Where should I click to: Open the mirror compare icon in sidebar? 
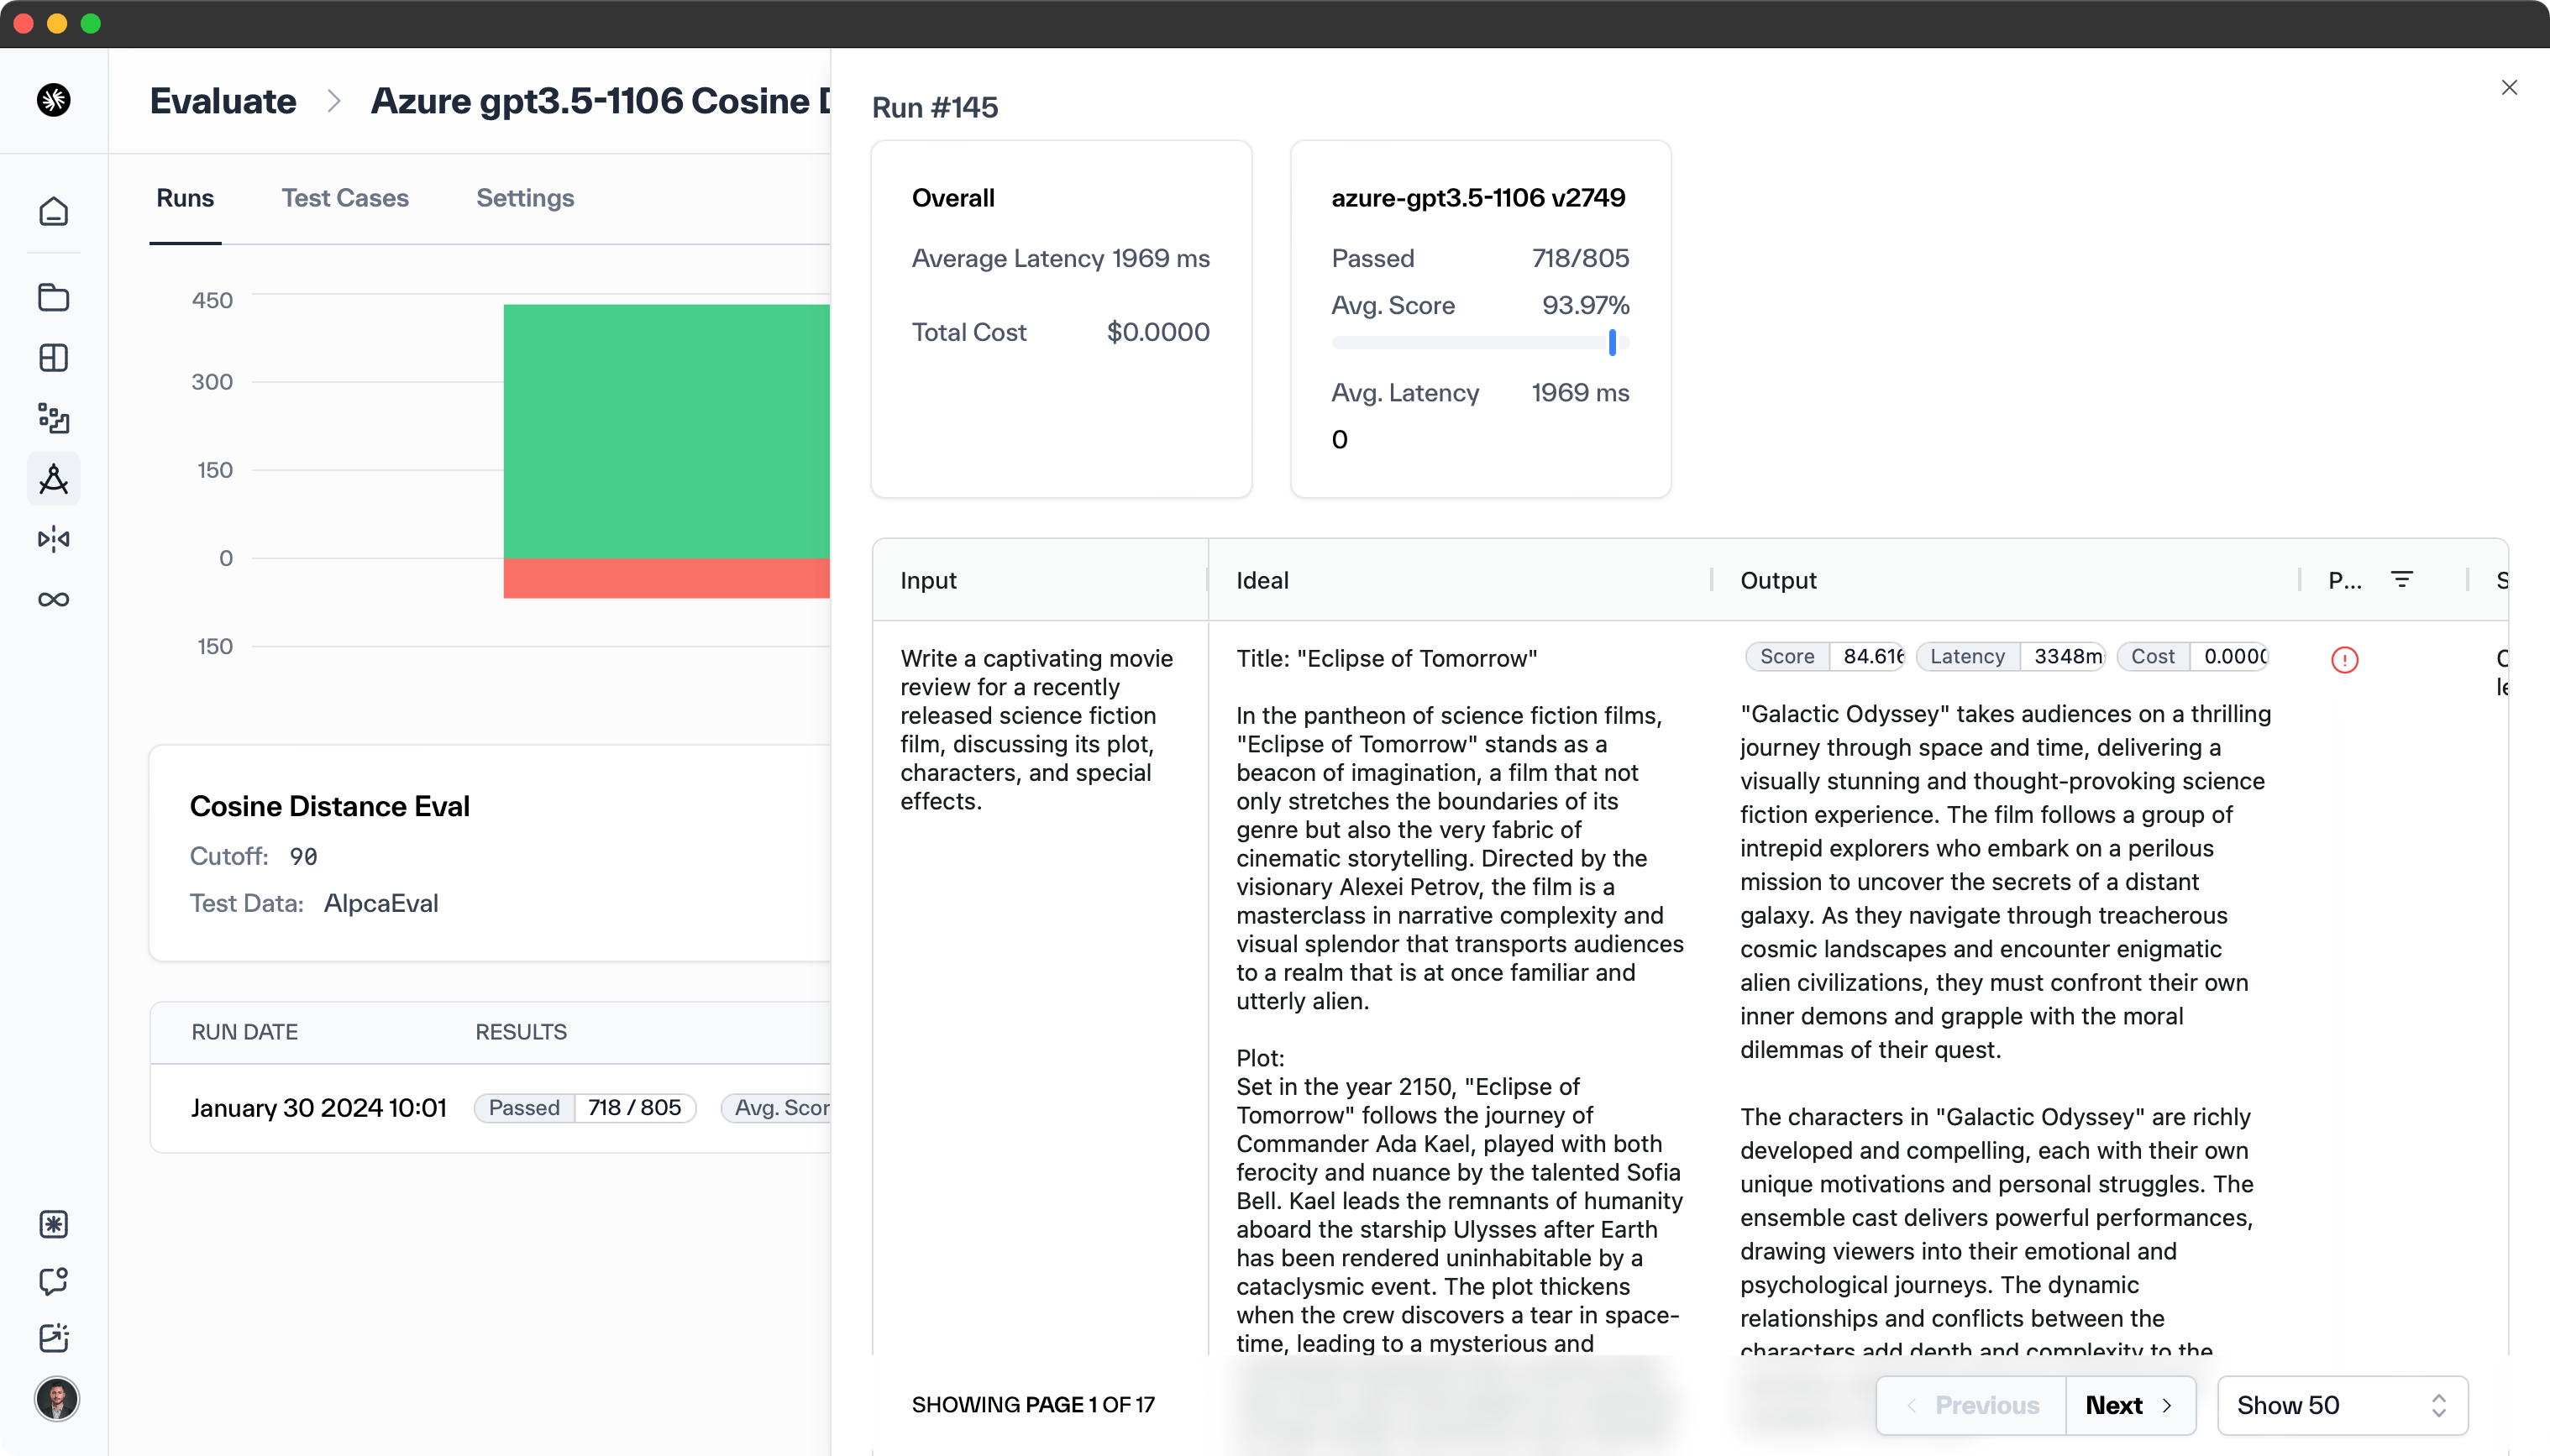pyautogui.click(x=53, y=539)
